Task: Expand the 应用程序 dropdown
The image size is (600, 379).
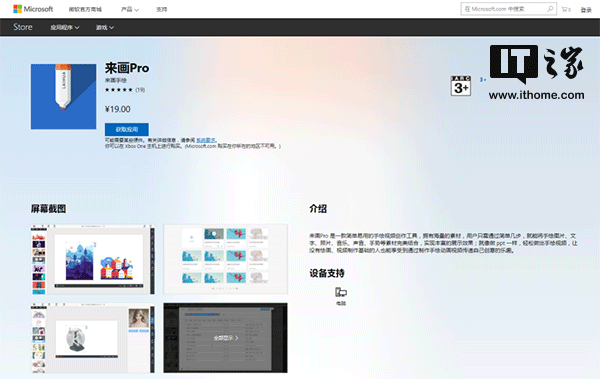Action: [x=65, y=28]
